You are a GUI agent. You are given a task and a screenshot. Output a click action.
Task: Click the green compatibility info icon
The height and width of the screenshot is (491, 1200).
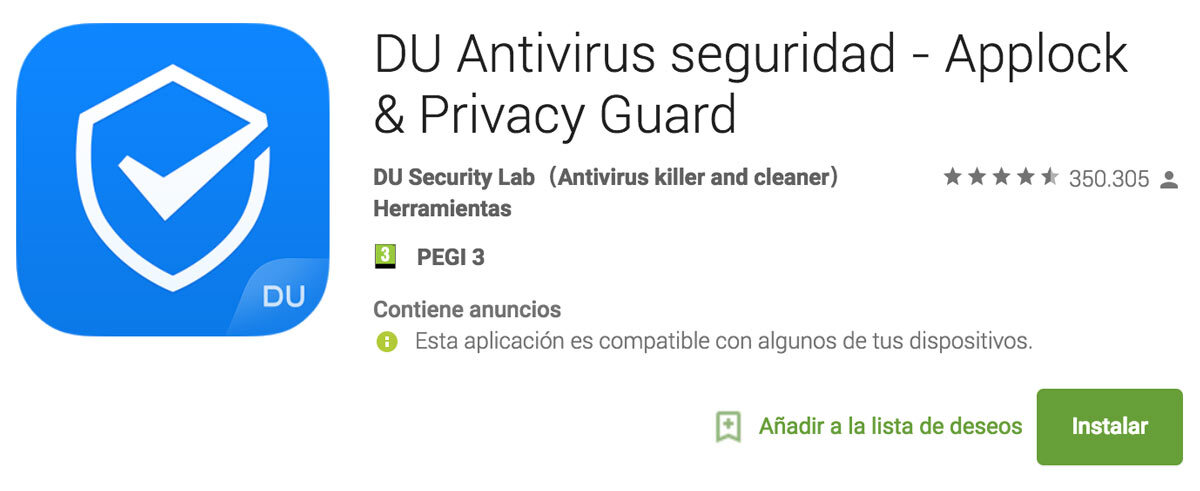(386, 342)
